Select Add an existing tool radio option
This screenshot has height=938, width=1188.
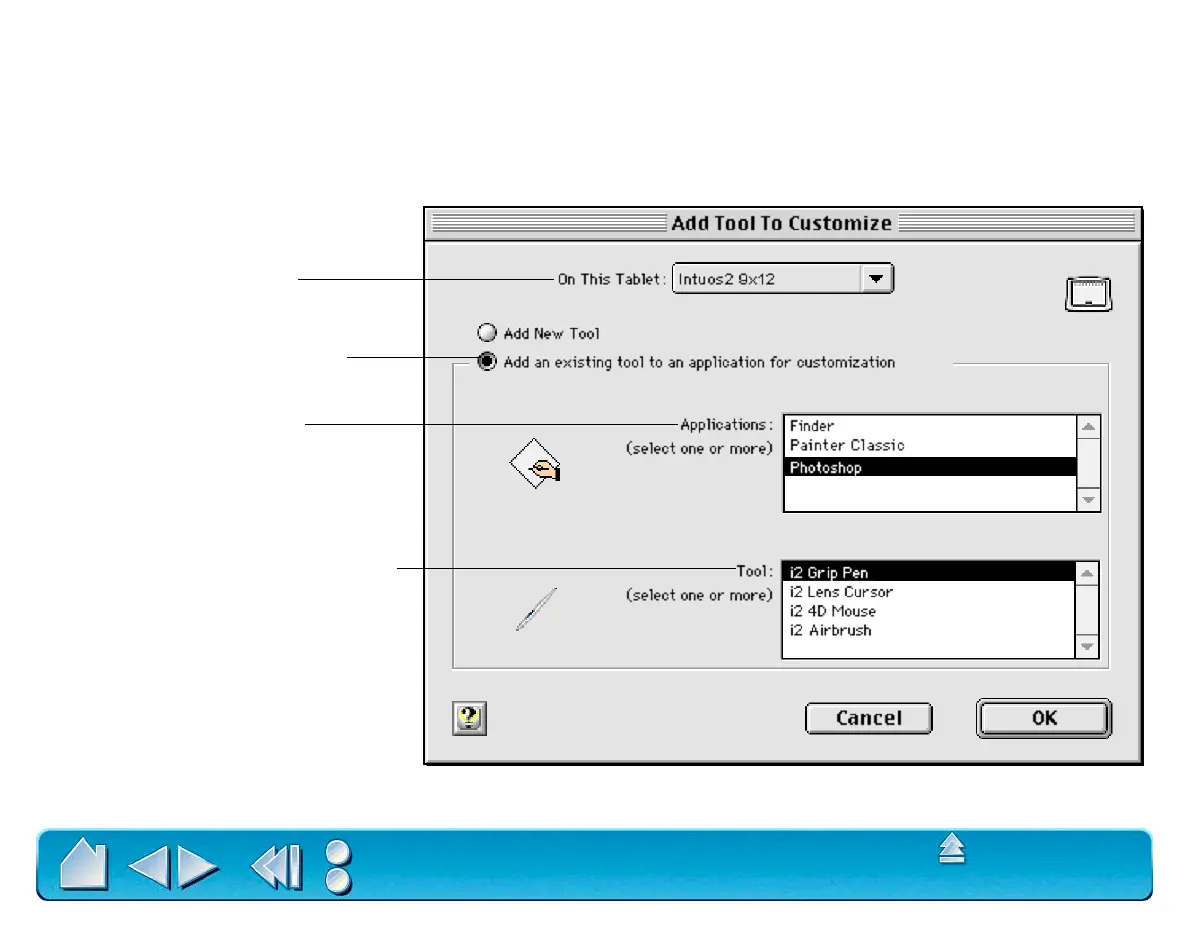487,361
